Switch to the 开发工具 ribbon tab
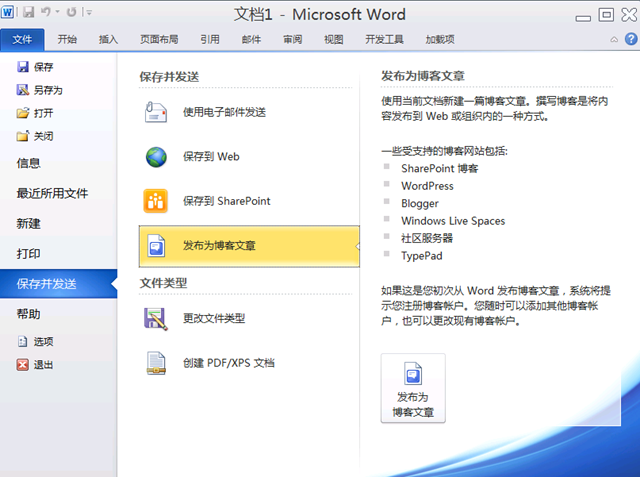This screenshot has height=477, width=640. click(x=384, y=40)
